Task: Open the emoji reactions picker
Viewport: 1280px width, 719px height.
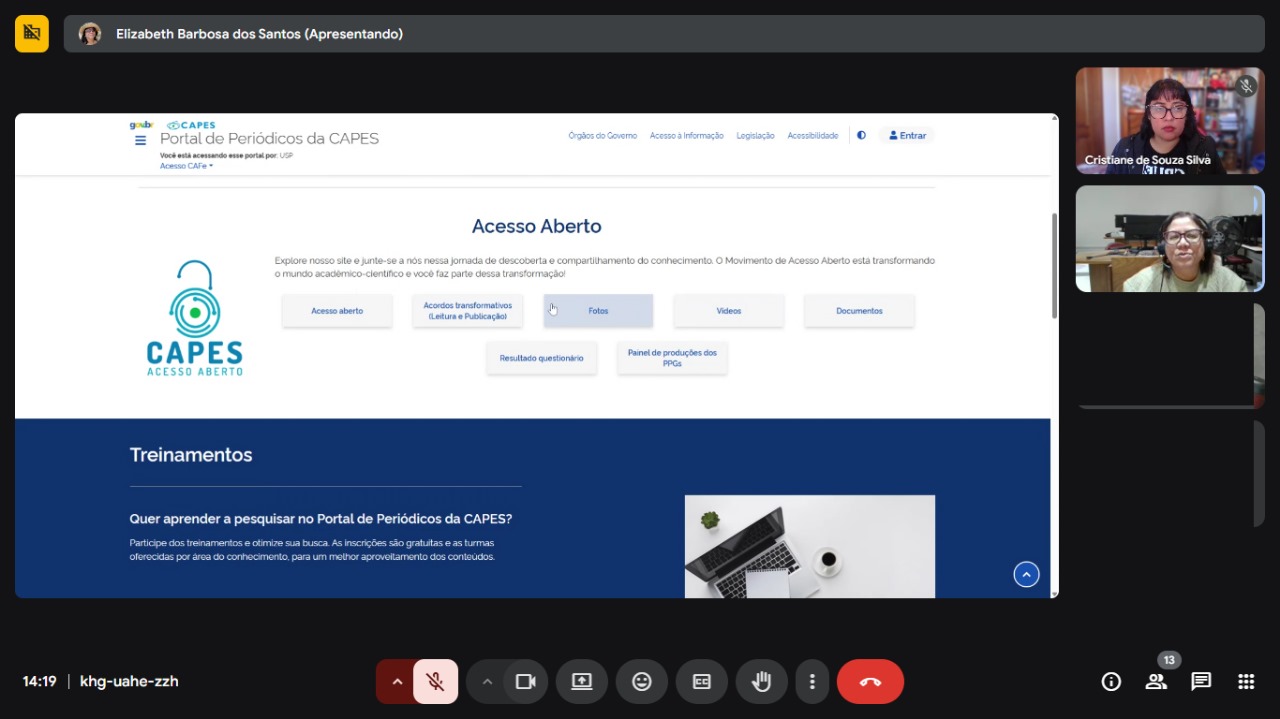Action: [x=642, y=682]
